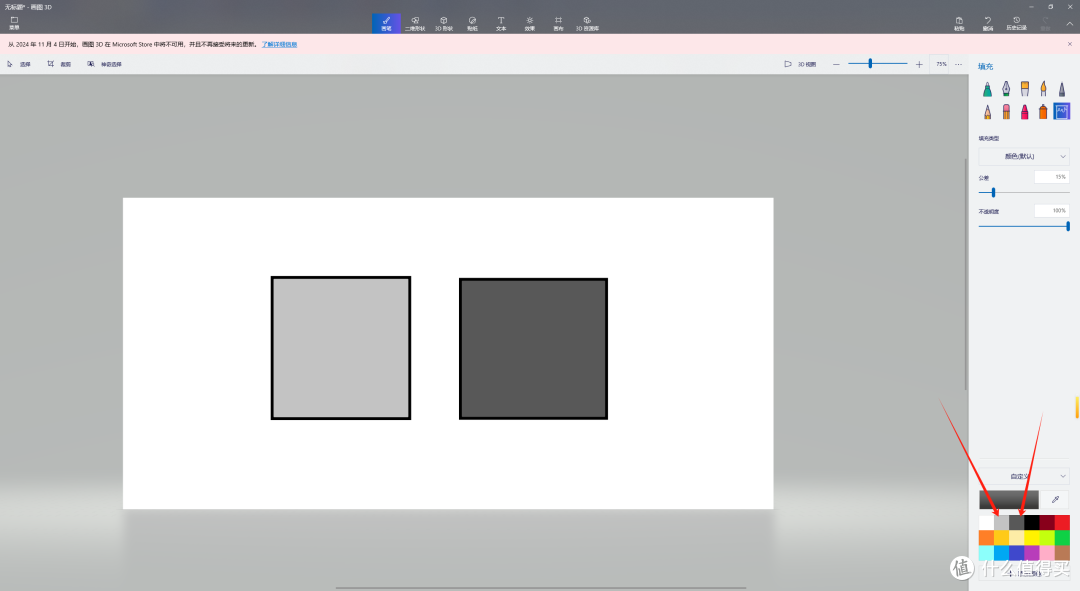Choose the Crop tool
1080x591 pixels.
[x=59, y=64]
